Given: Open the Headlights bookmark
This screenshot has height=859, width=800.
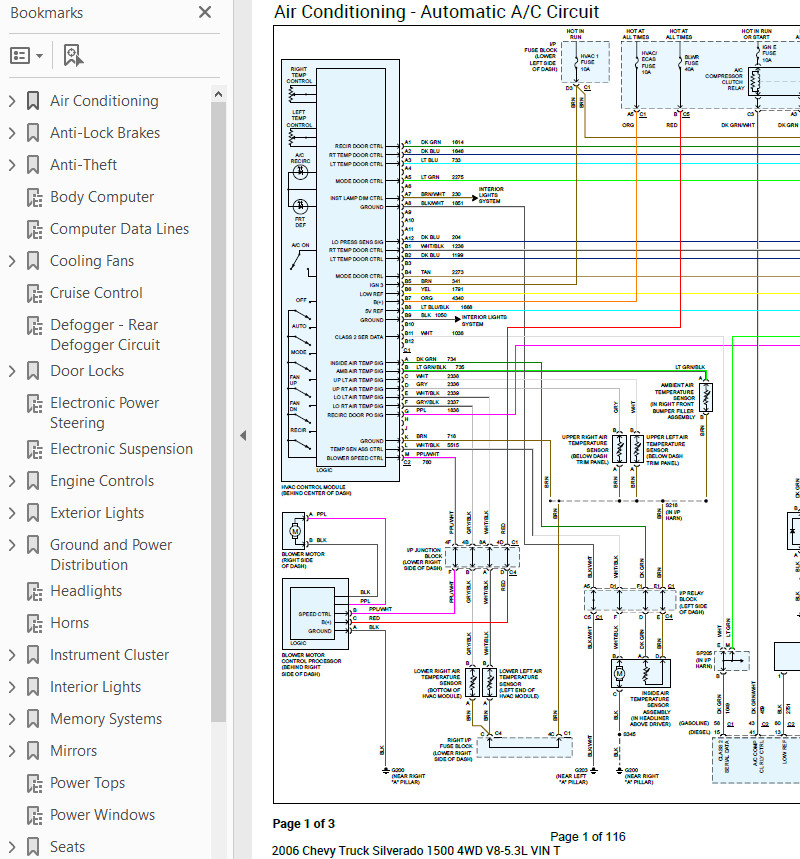Looking at the screenshot, I should pos(86,591).
